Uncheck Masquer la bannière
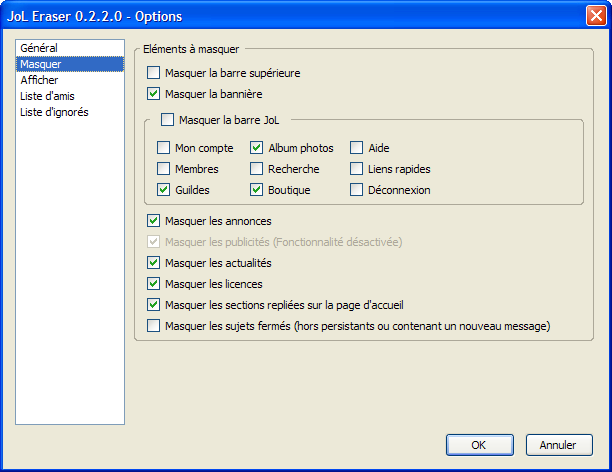The width and height of the screenshot is (612, 472). [153, 94]
